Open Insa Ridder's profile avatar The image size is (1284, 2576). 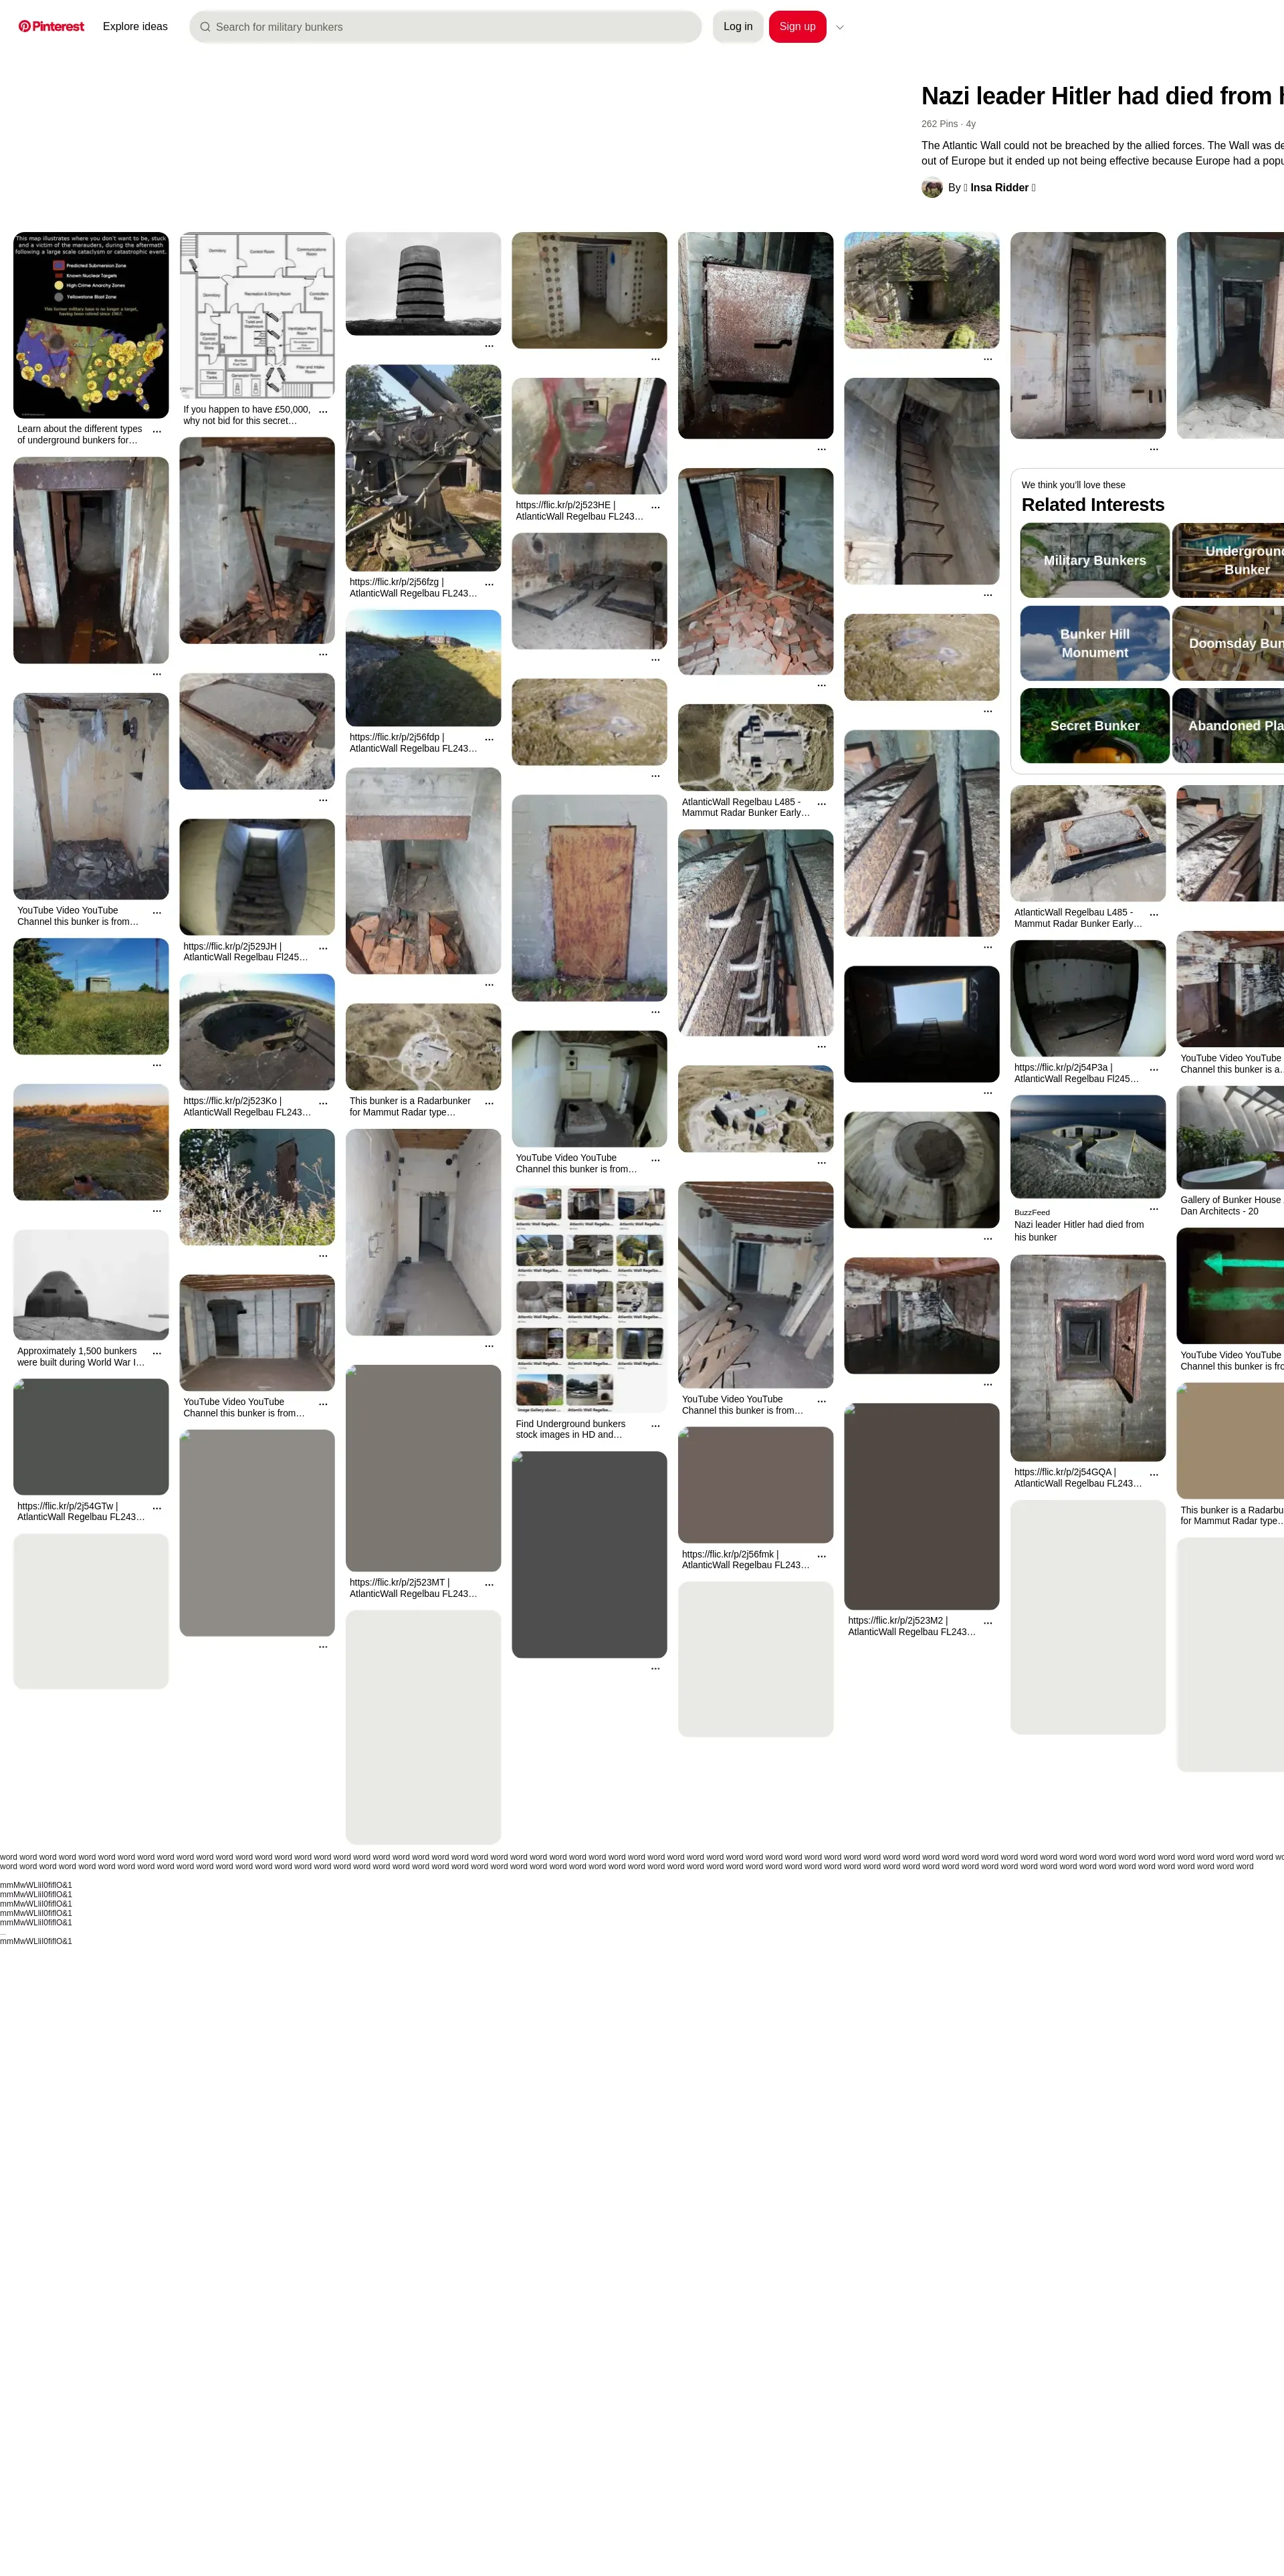932,188
